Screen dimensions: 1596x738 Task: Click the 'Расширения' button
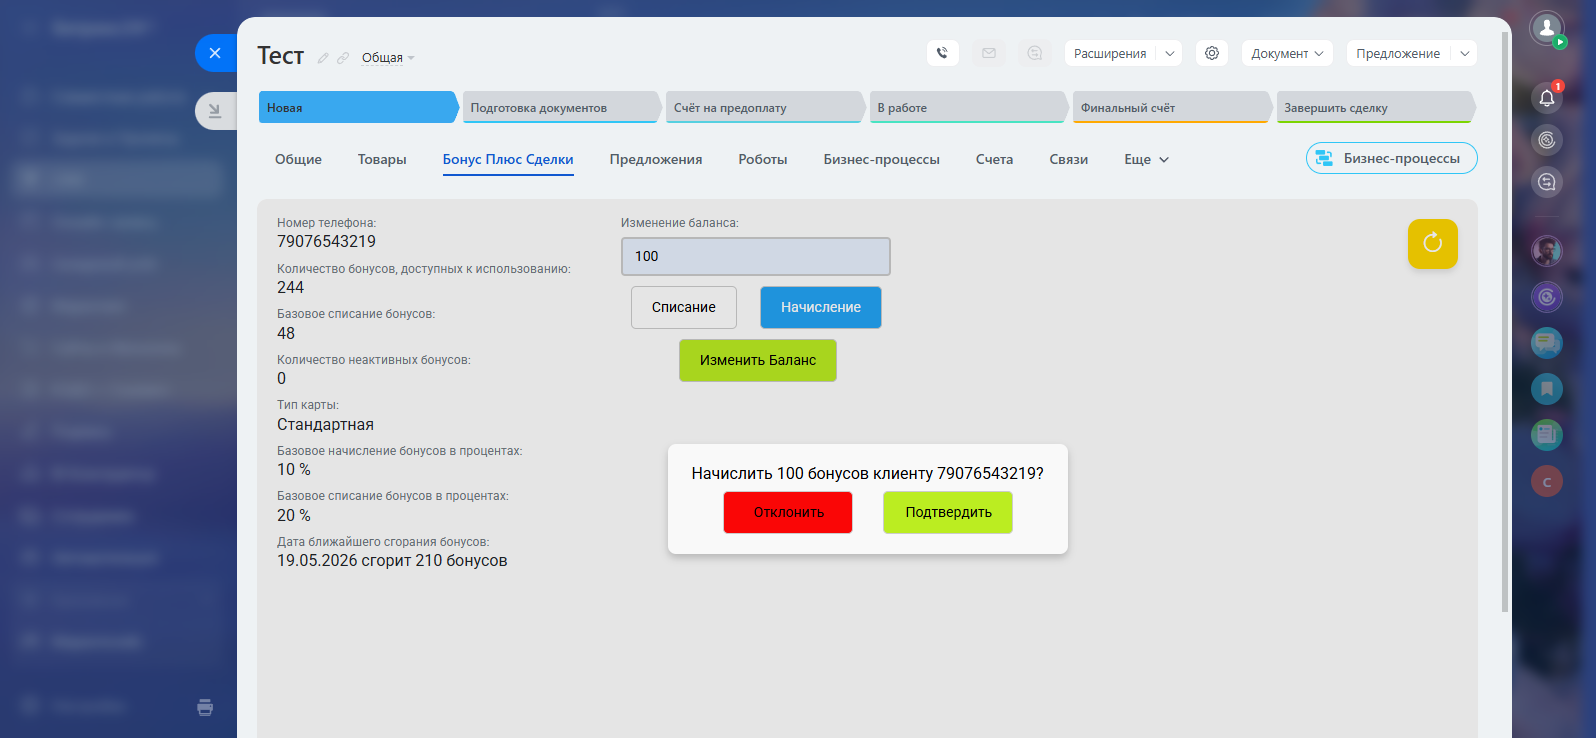(1110, 54)
